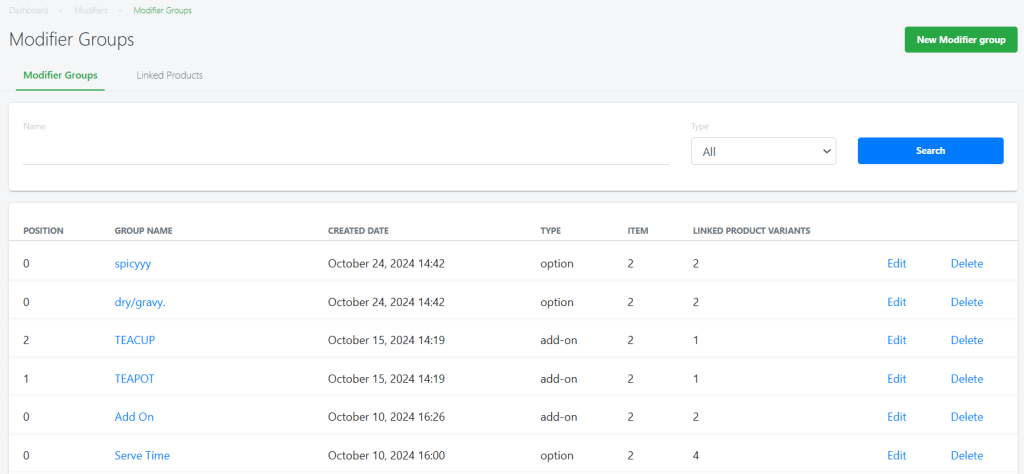Open the spicyyy modifier group
1024x474 pixels.
pyautogui.click(x=132, y=264)
